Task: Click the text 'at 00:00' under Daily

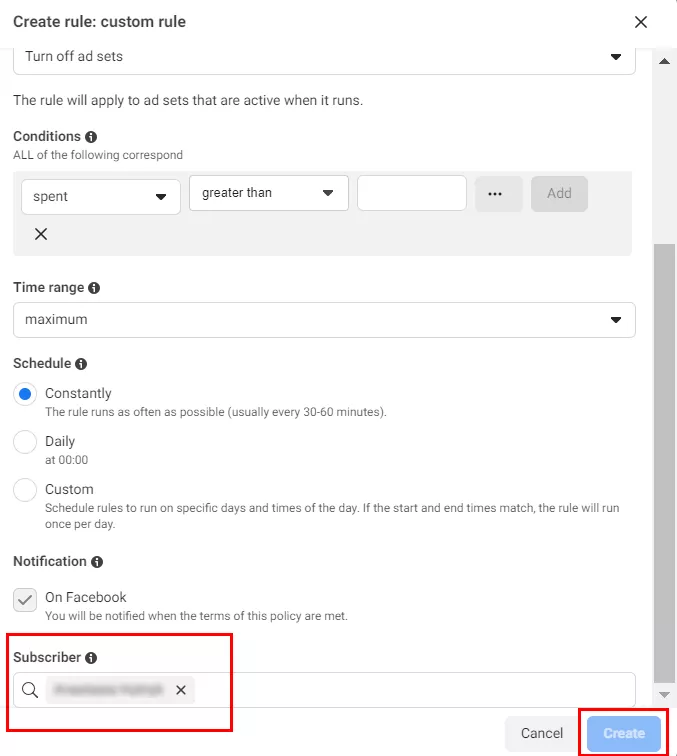Action: 67,460
